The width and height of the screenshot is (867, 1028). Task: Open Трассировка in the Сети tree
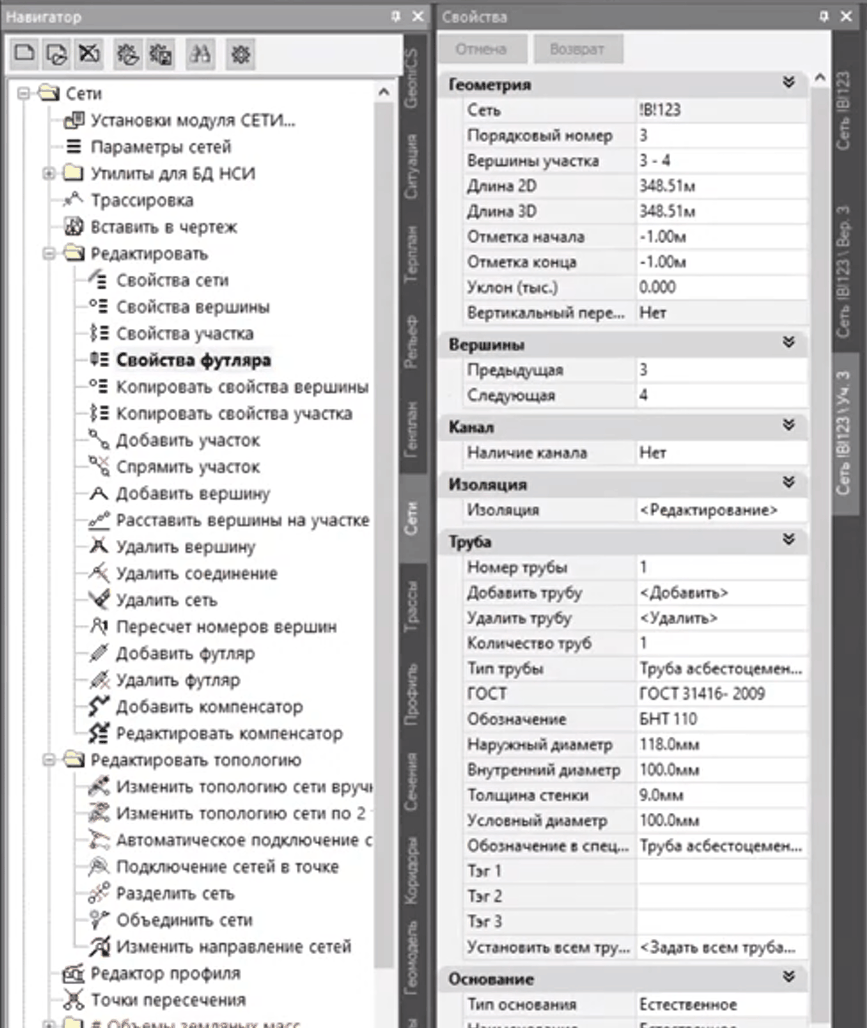point(142,200)
